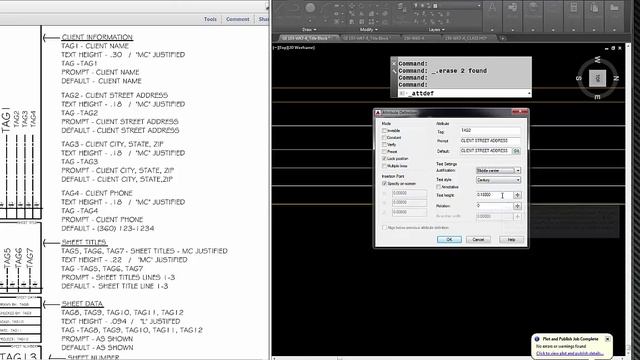Image resolution: width=640 pixels, height=360 pixels.
Task: Select the Circle tool in the Draw panel
Action: [310, 8]
